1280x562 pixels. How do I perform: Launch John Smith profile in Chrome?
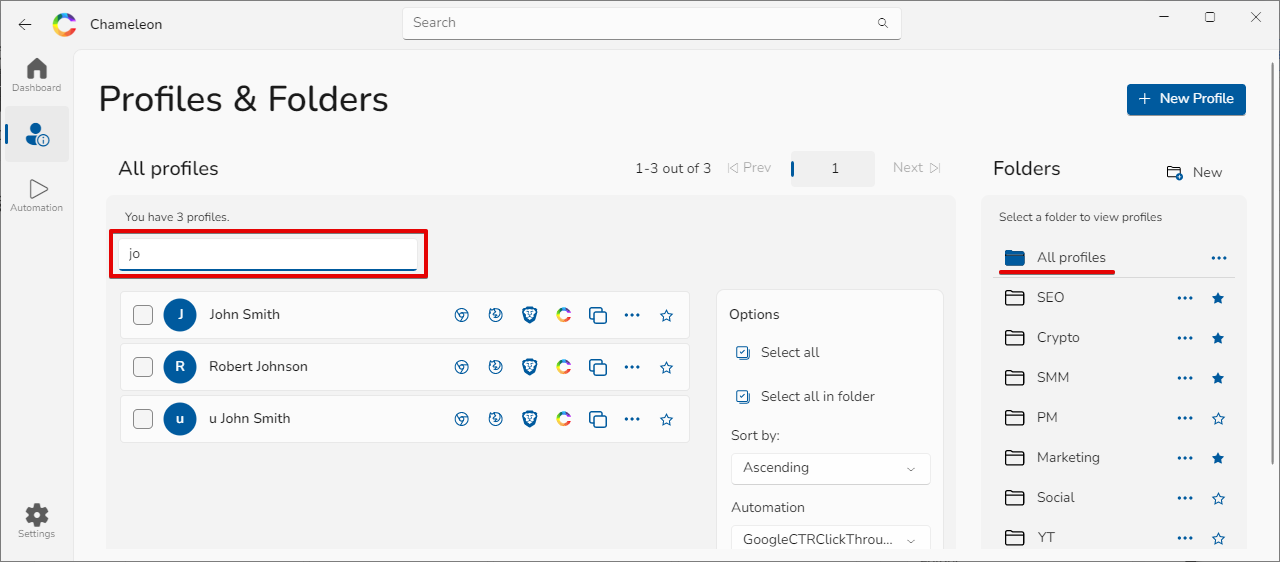(462, 315)
